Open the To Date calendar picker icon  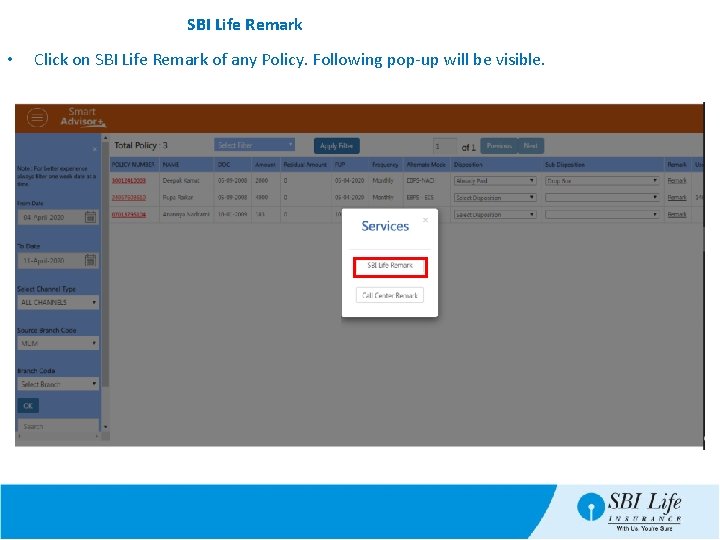90,260
